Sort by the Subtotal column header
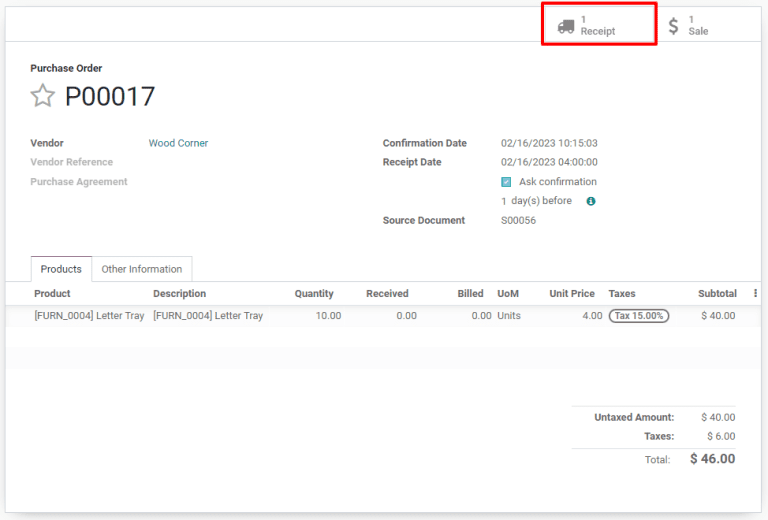The height and width of the screenshot is (520, 768). point(717,294)
